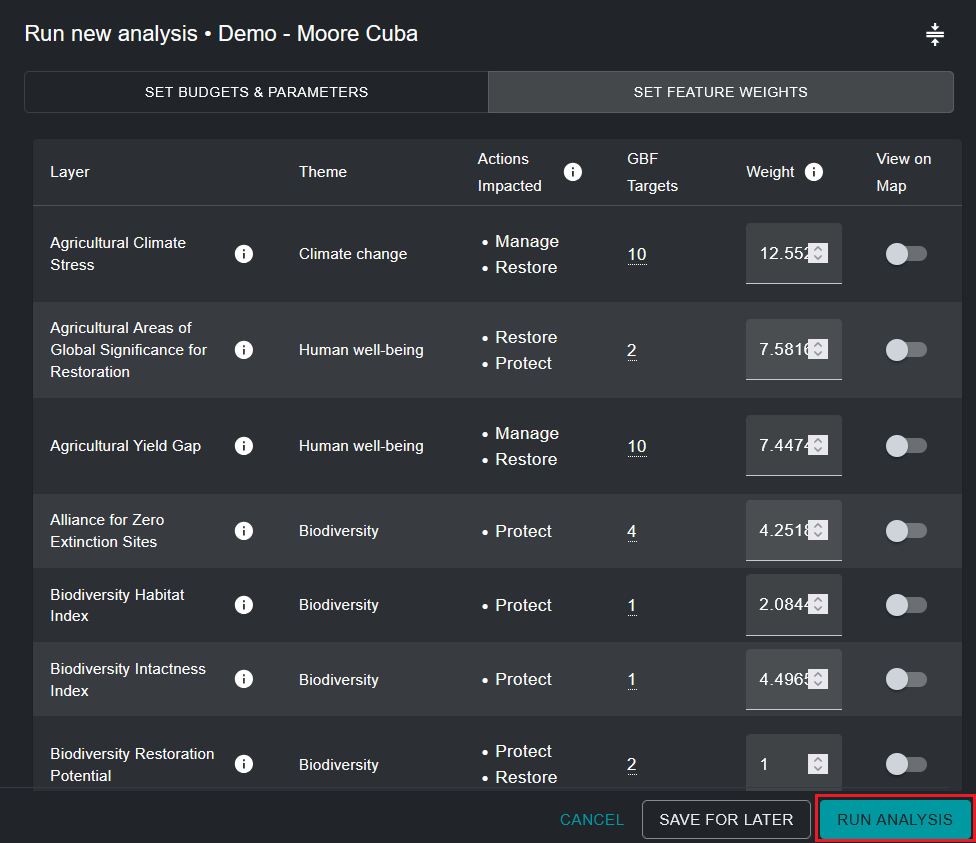This screenshot has width=976, height=843.
Task: Open the Weight column info icon
Action: pos(814,172)
